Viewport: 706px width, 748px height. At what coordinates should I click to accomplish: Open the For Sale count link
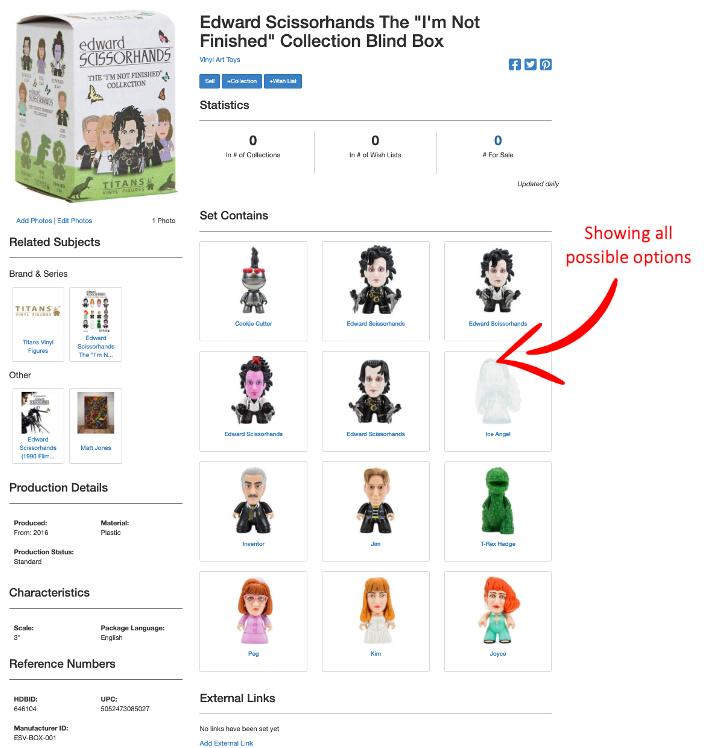(498, 140)
